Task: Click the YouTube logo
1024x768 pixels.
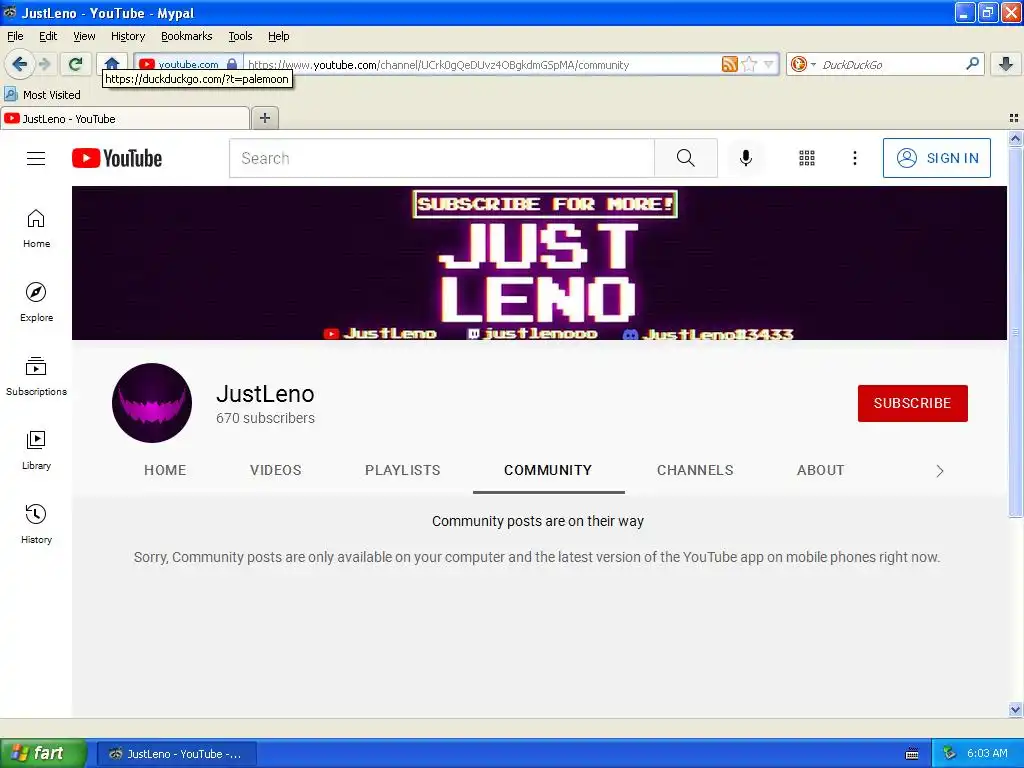Action: coord(117,158)
